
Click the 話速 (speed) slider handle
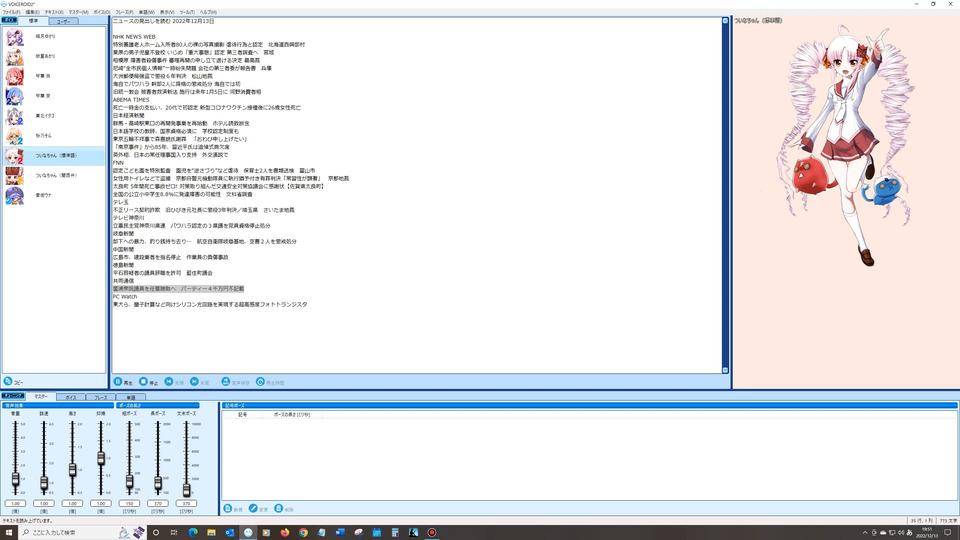point(44,483)
